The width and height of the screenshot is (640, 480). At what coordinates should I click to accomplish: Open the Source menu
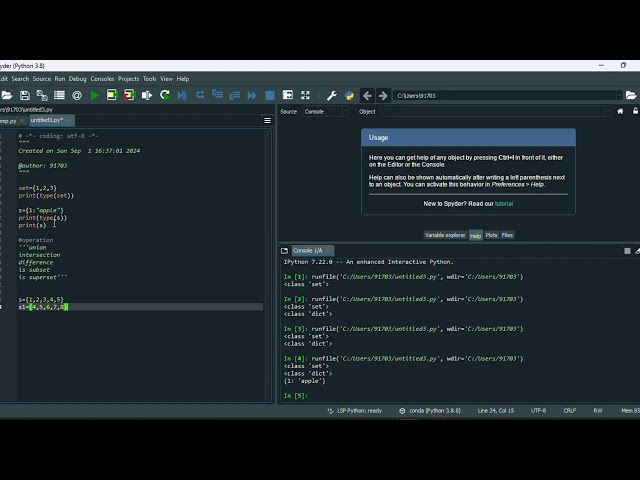42,79
